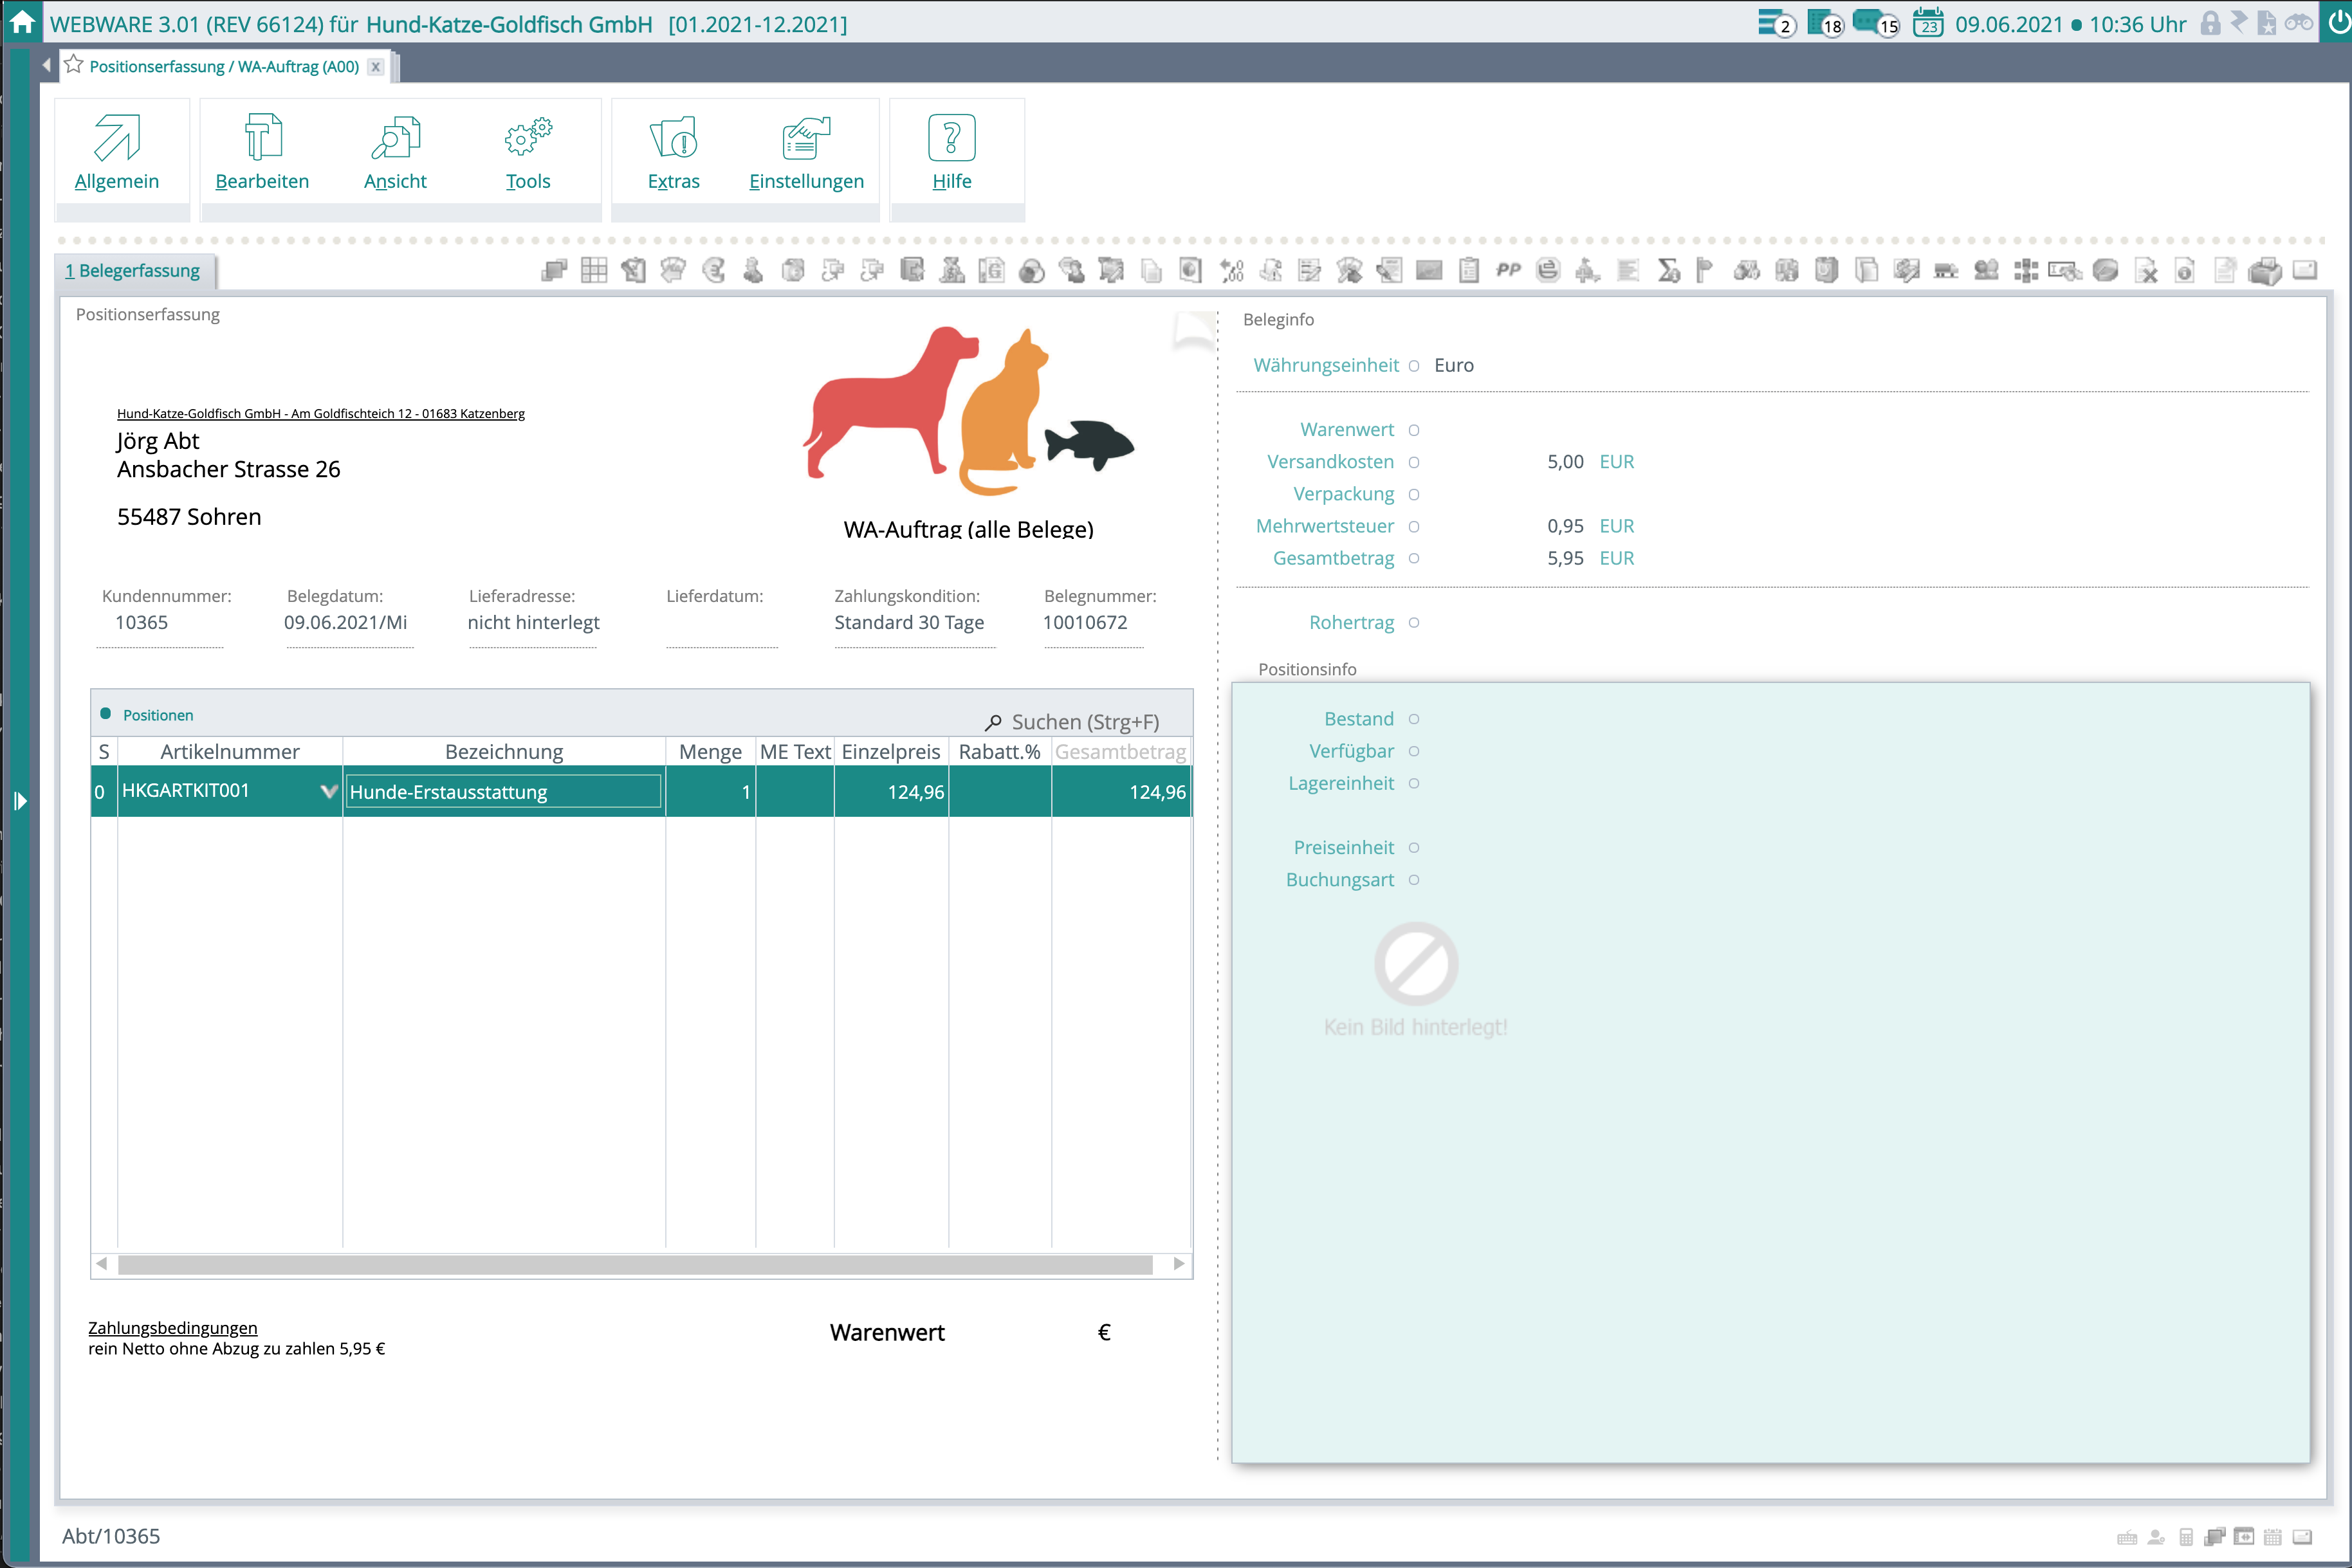Screen dimensions: 2352x1568
Task: Toggle the Warenwert radio indicator
Action: [1414, 430]
